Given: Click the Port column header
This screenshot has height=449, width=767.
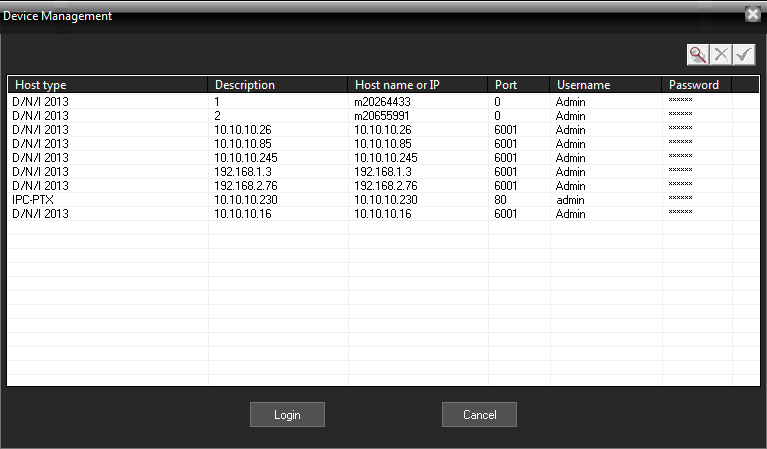Looking at the screenshot, I should 519,85.
